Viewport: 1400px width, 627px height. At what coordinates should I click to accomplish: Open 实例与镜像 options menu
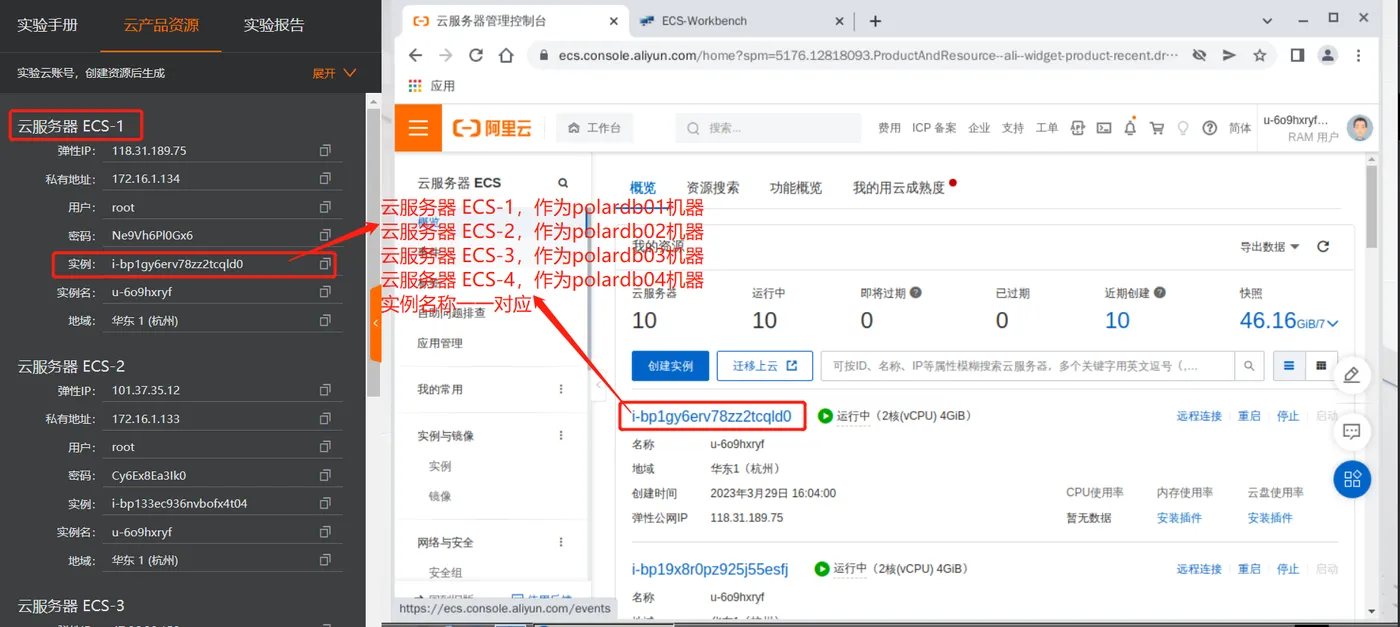click(x=561, y=436)
